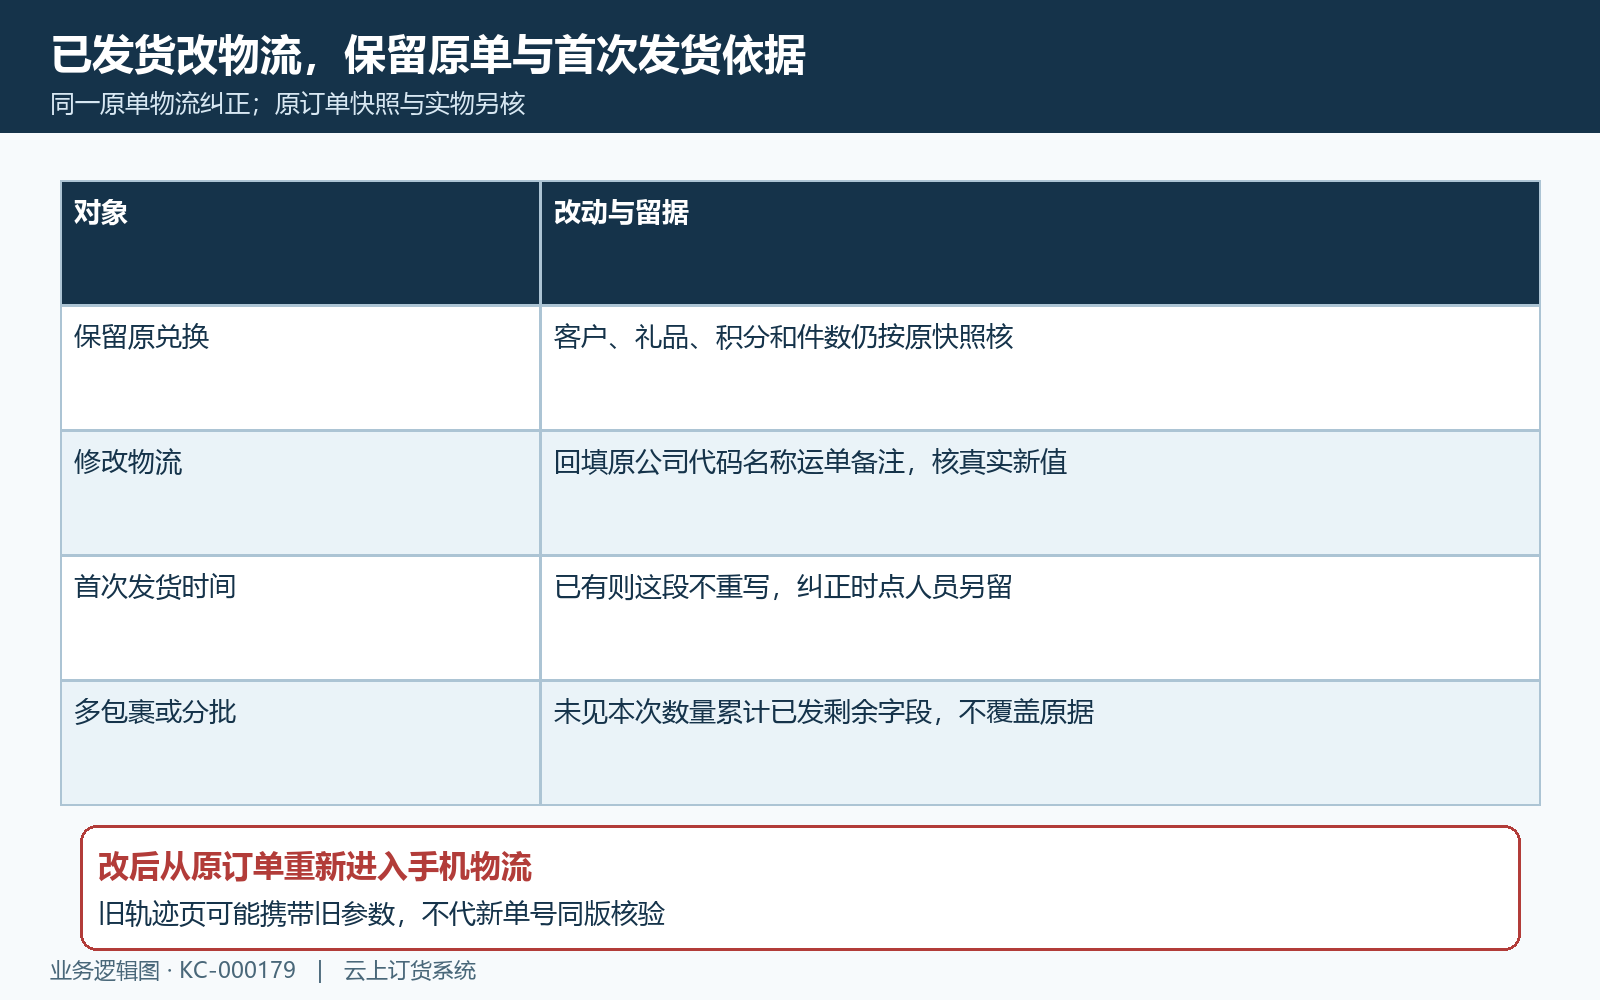Select the cell 已有则这段不重写，纠正时点人员另留

click(x=1040, y=618)
